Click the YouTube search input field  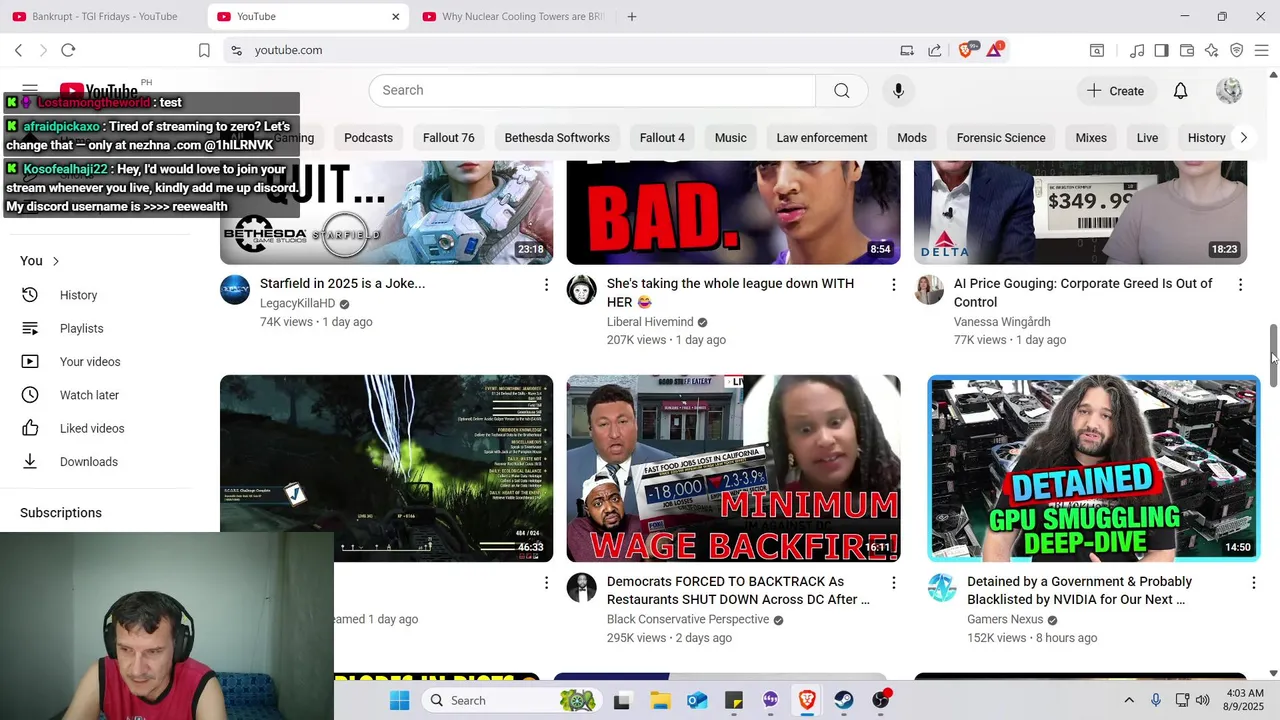click(x=592, y=90)
